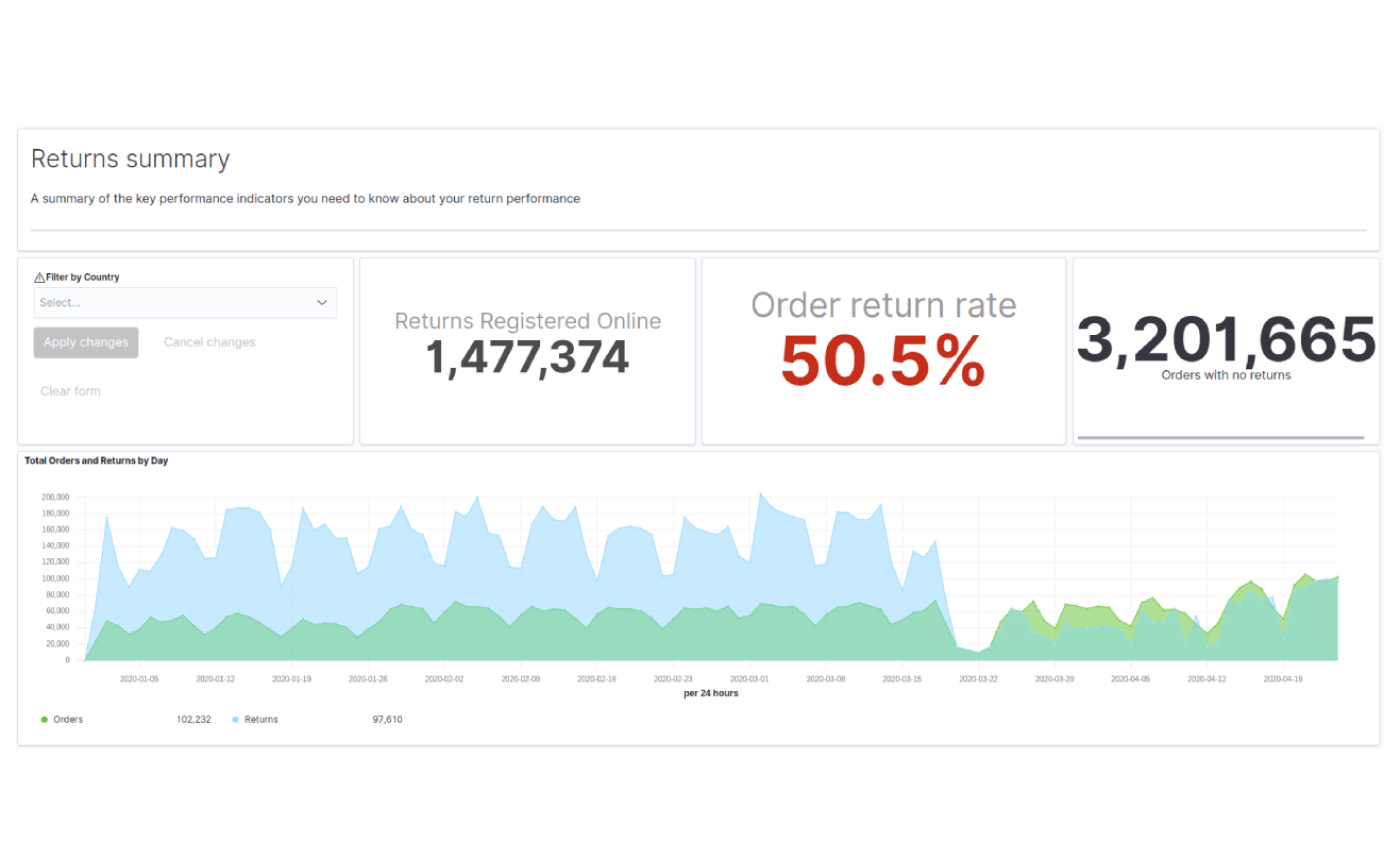Click the Total Orders and Returns by Day title
This screenshot has width=1400, height=849.
pyautogui.click(x=96, y=461)
